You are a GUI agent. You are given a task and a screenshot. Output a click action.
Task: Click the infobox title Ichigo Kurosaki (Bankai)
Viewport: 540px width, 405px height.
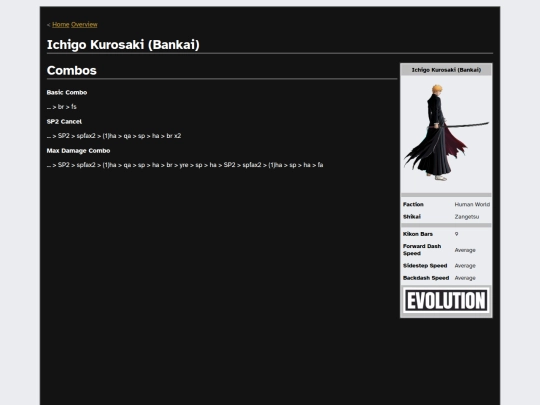[446, 70]
